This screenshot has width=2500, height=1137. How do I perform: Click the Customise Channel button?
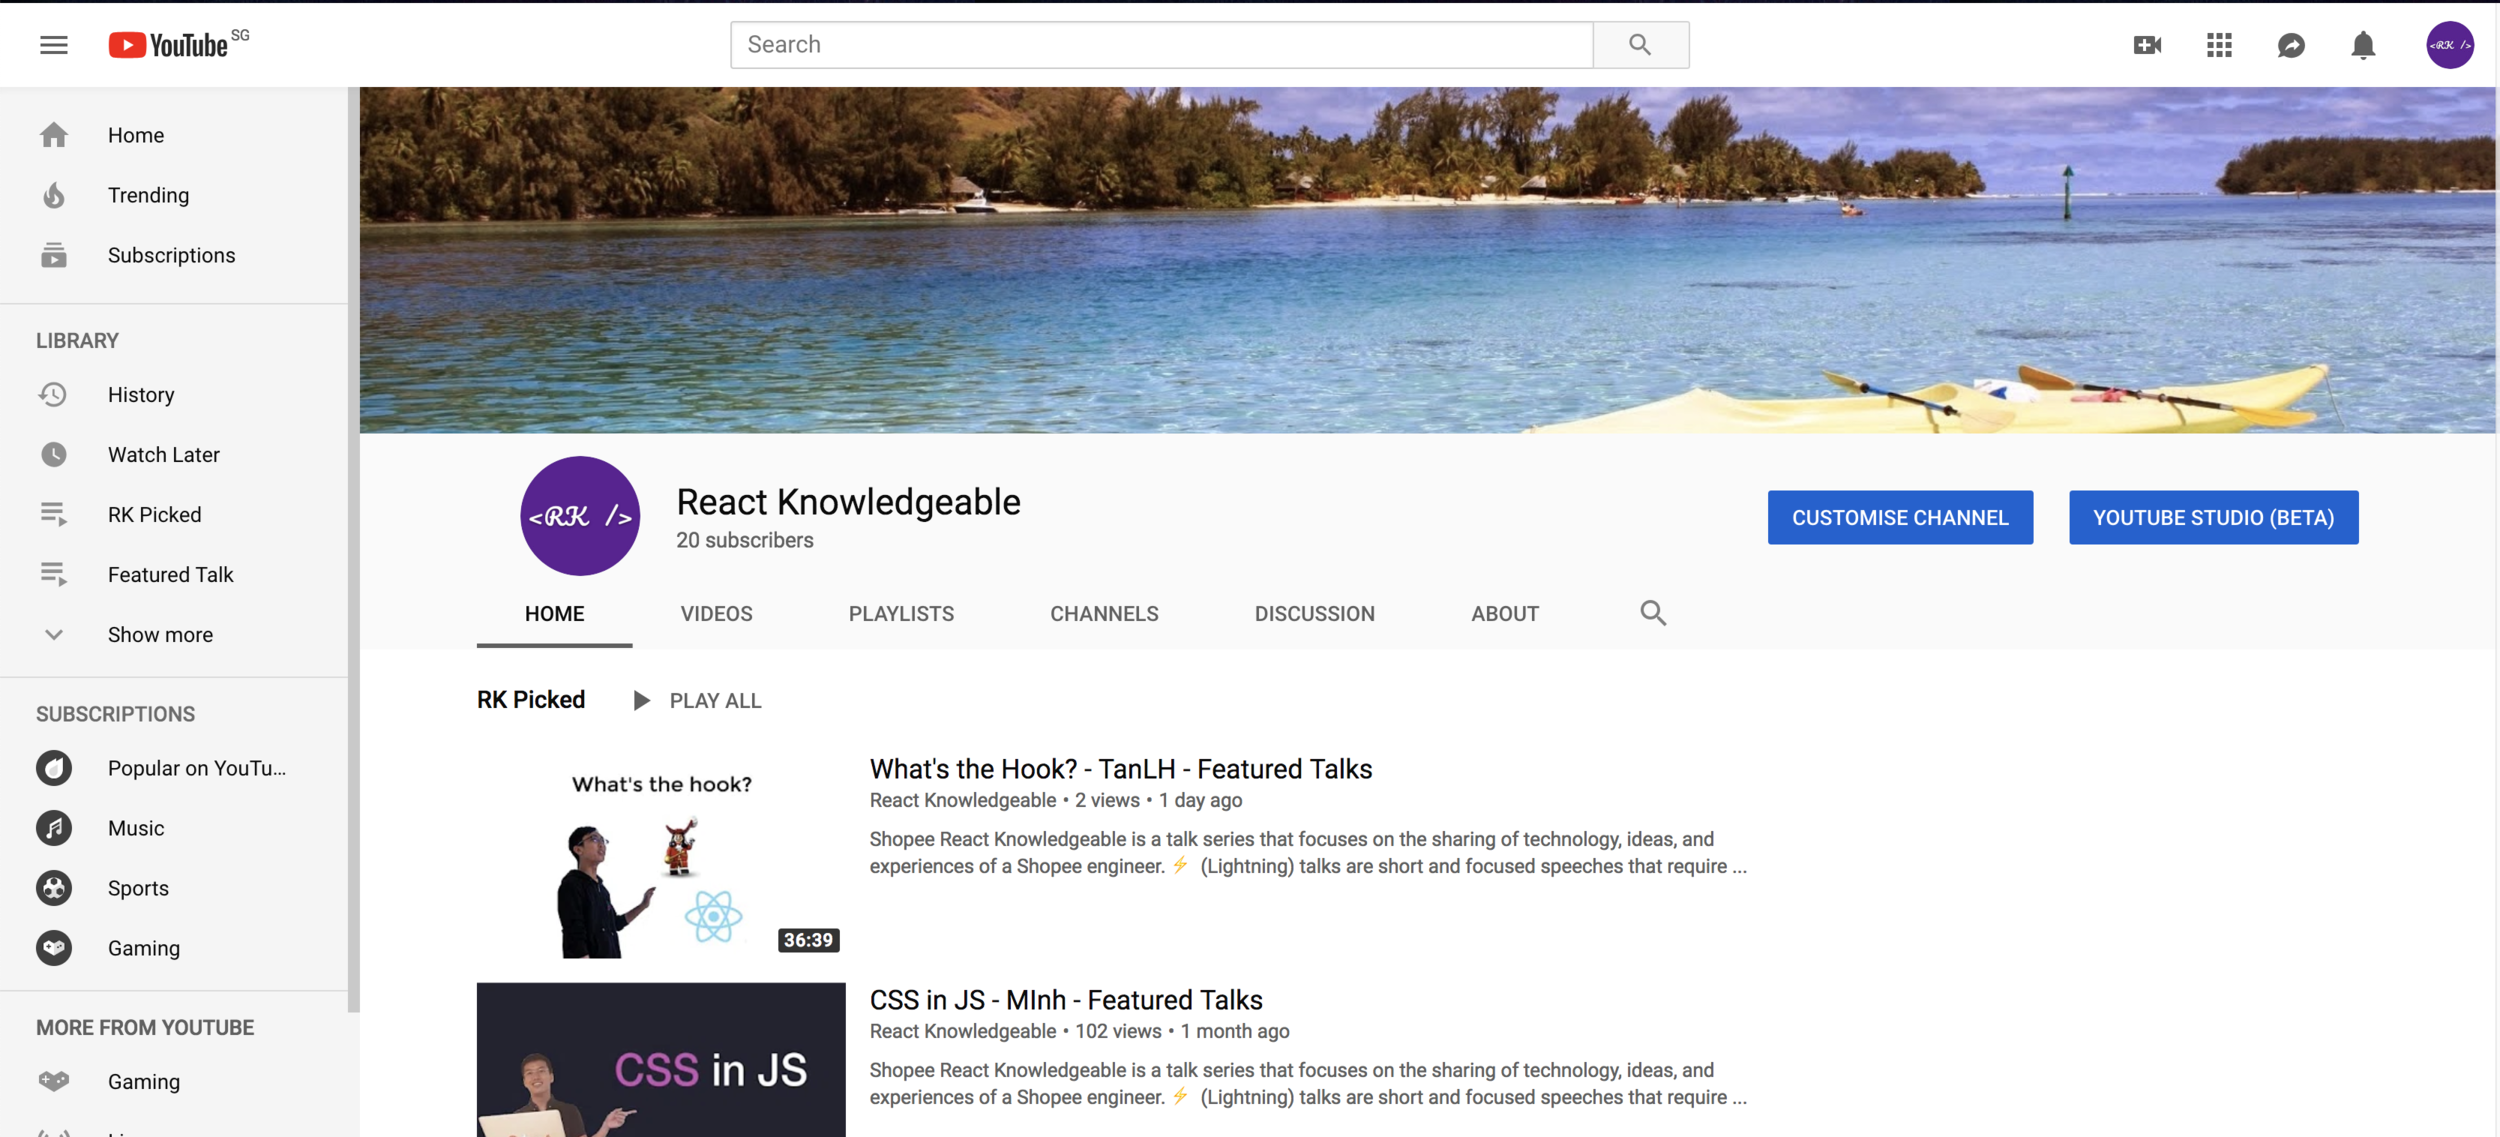click(1900, 518)
